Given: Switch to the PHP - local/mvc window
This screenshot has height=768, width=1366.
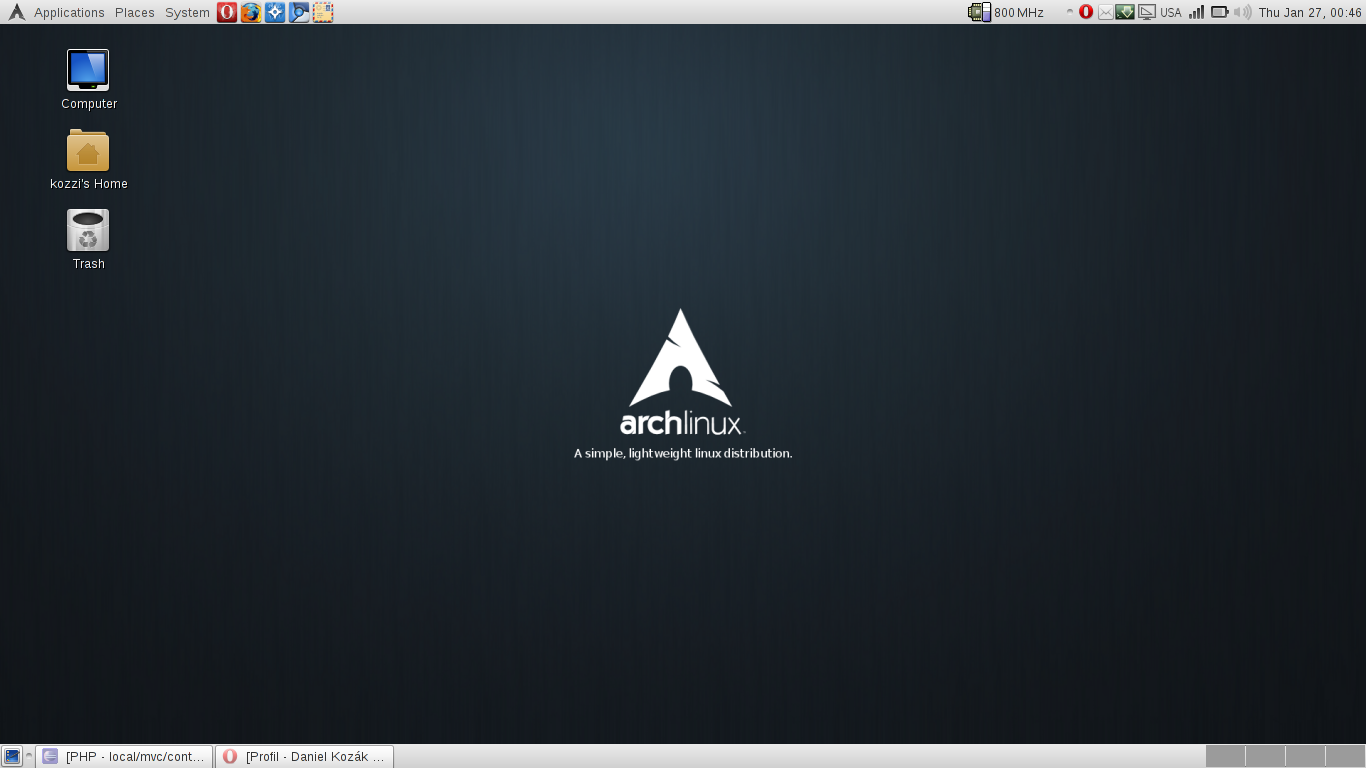Looking at the screenshot, I should click(x=125, y=756).
